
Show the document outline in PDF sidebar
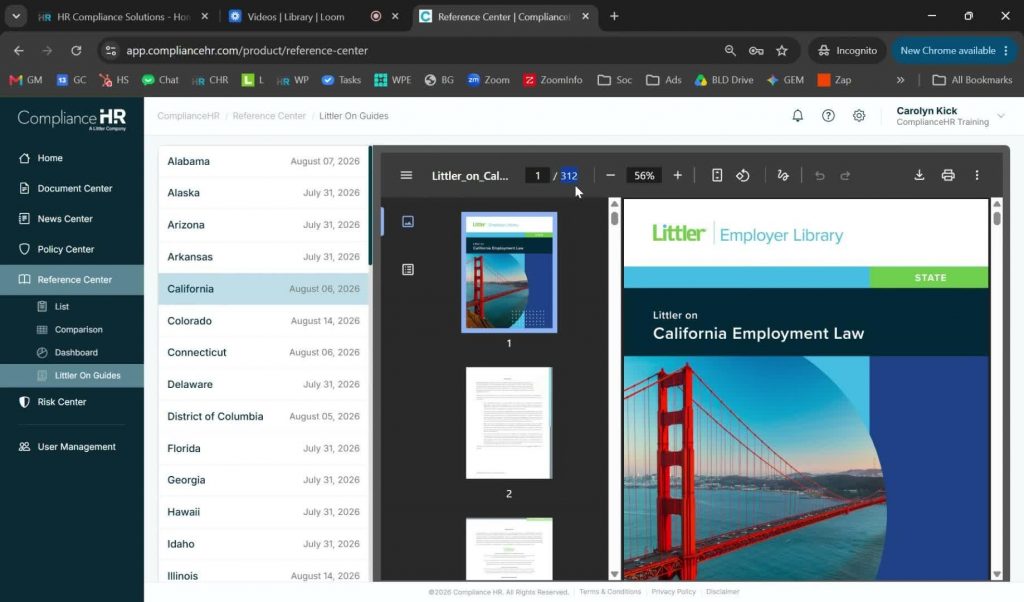coord(408,270)
